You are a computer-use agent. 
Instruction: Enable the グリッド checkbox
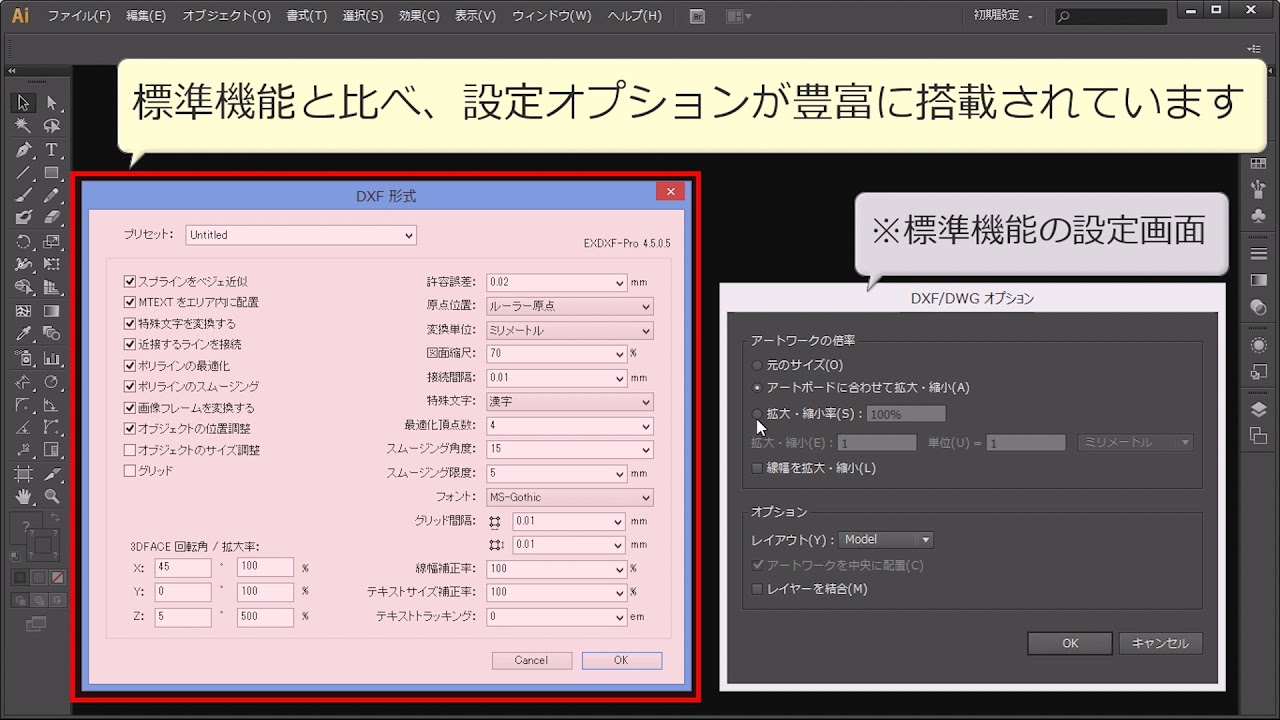coord(129,470)
